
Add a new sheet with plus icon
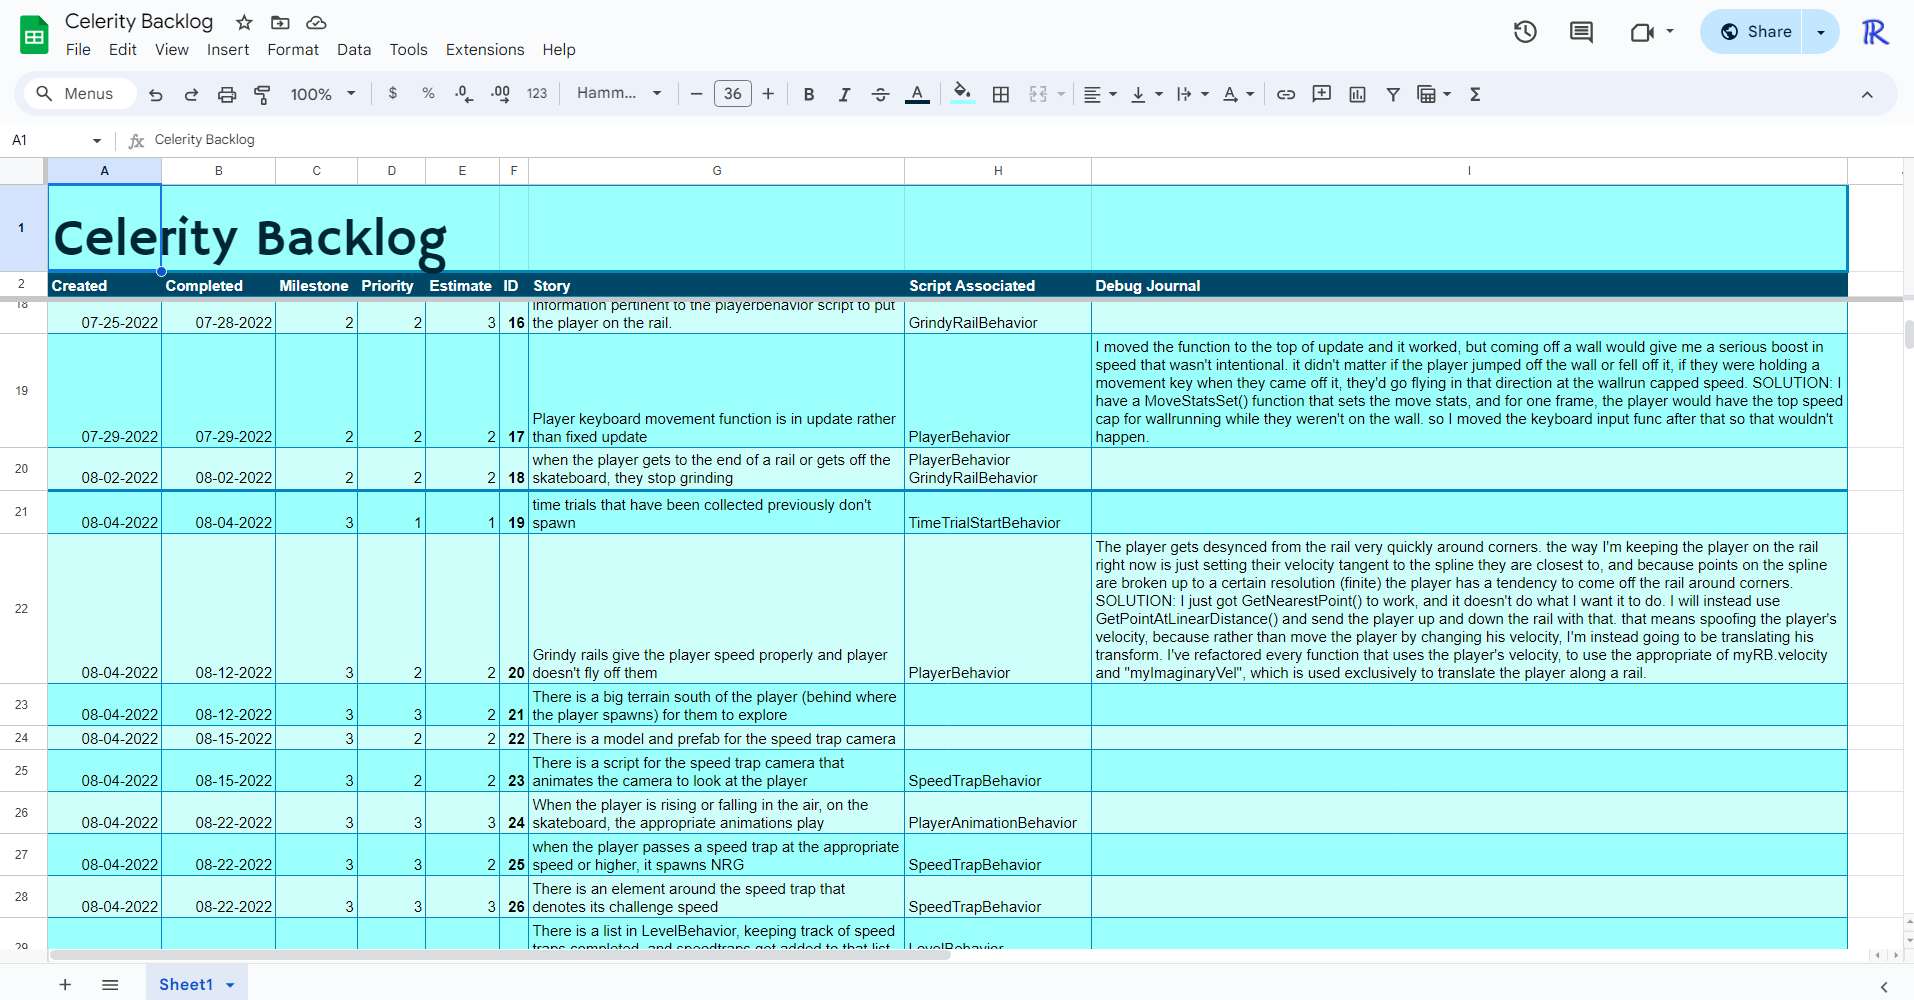point(65,985)
